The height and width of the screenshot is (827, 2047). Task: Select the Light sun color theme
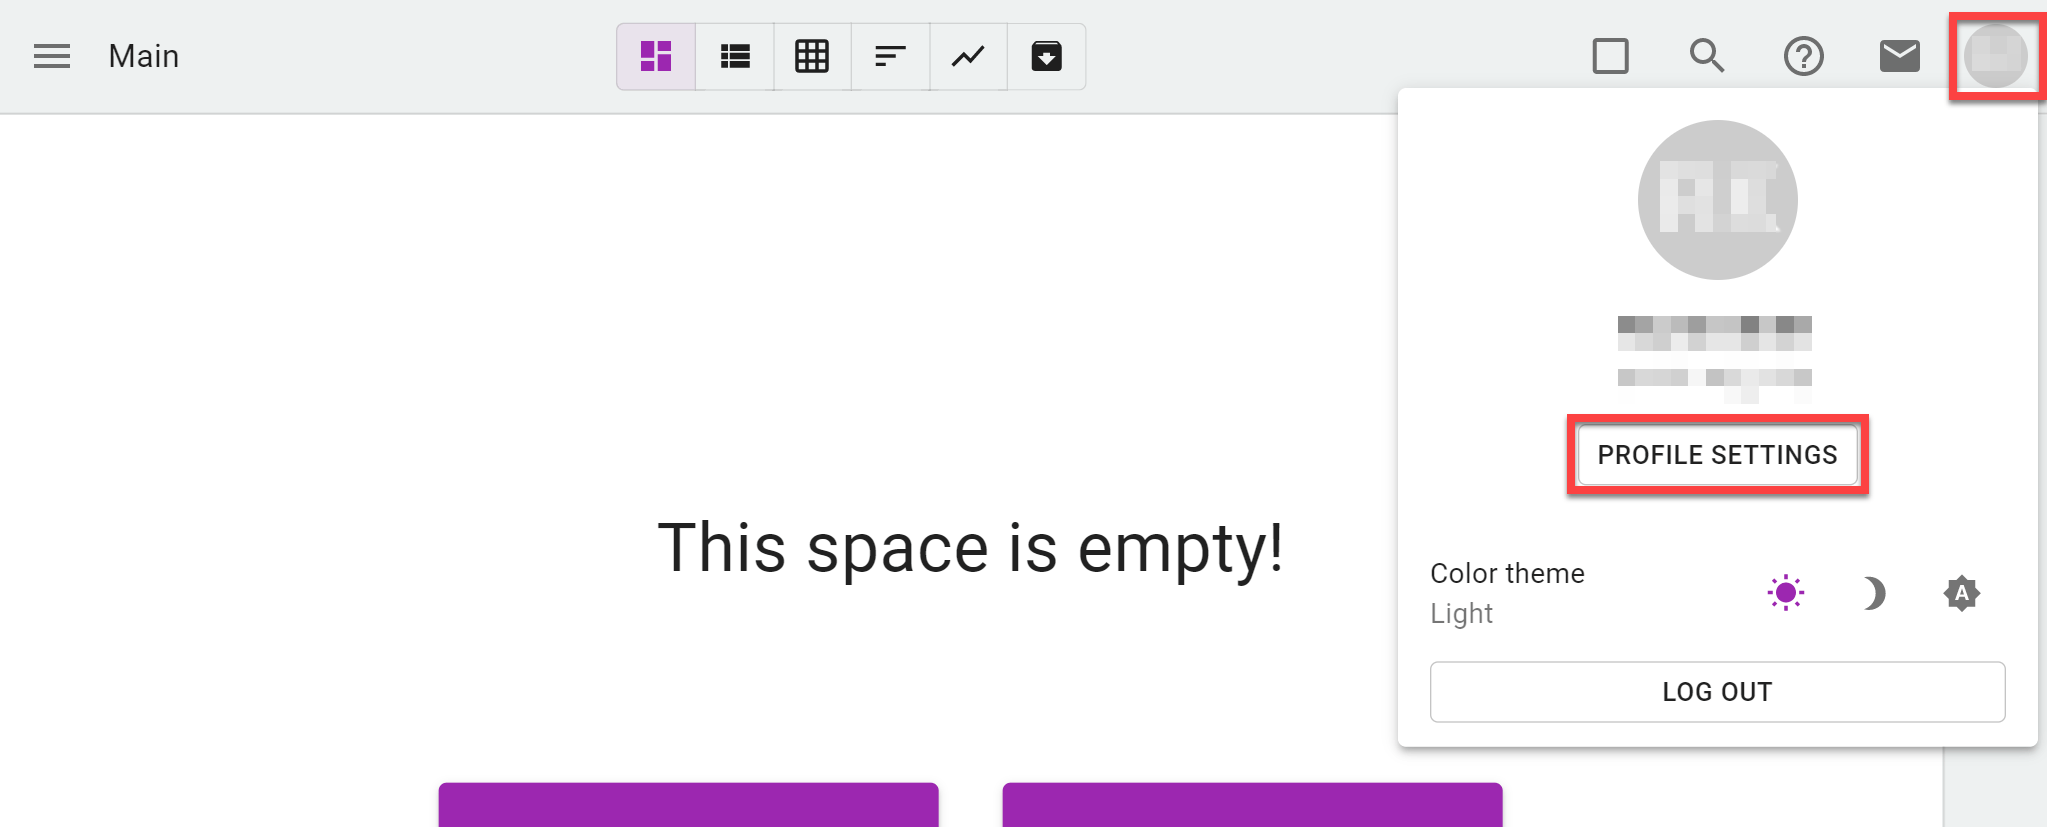tap(1785, 593)
